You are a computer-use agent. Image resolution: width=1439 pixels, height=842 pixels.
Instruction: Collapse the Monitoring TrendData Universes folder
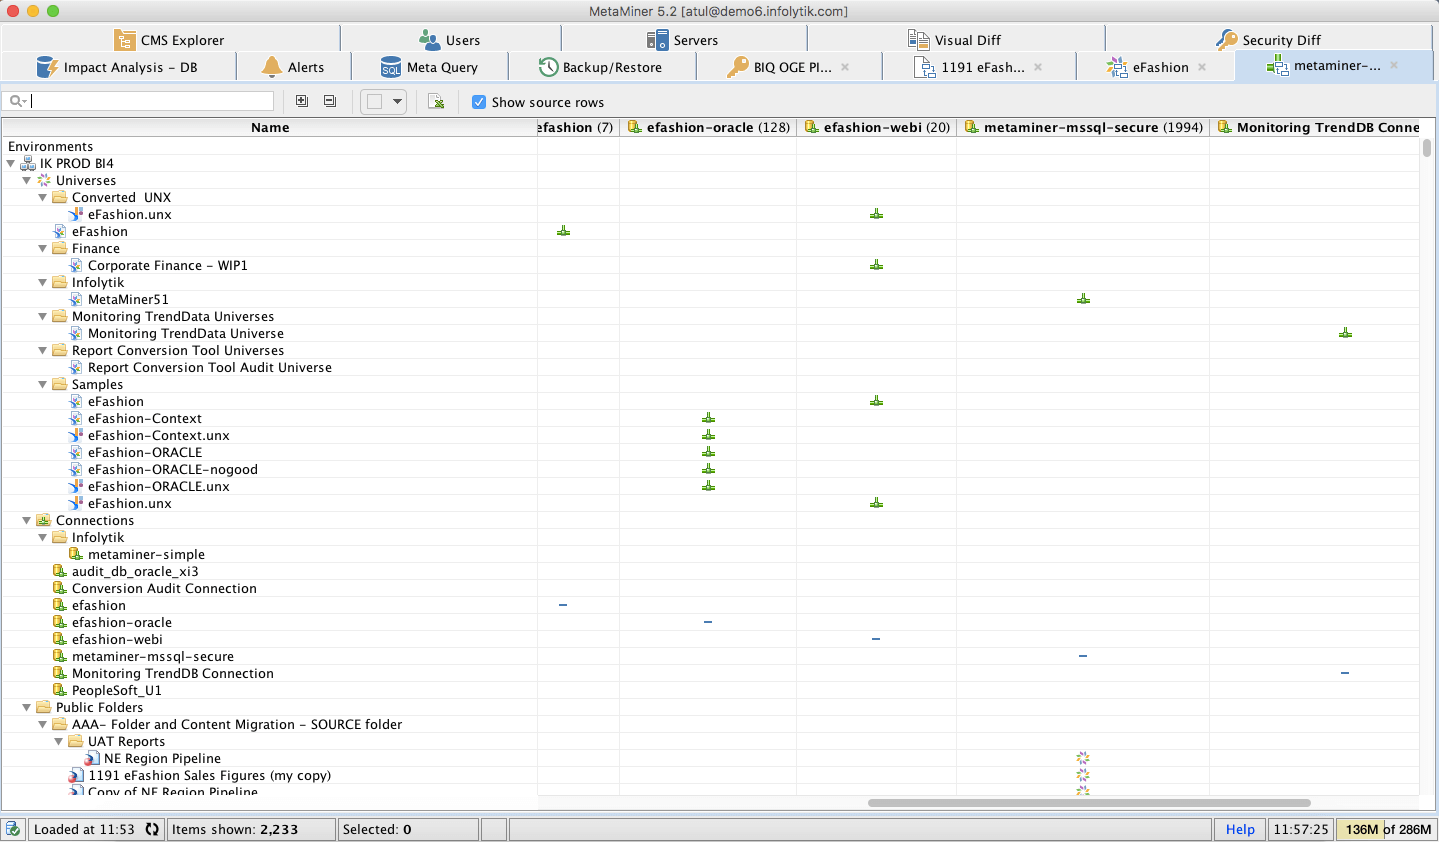coord(43,316)
